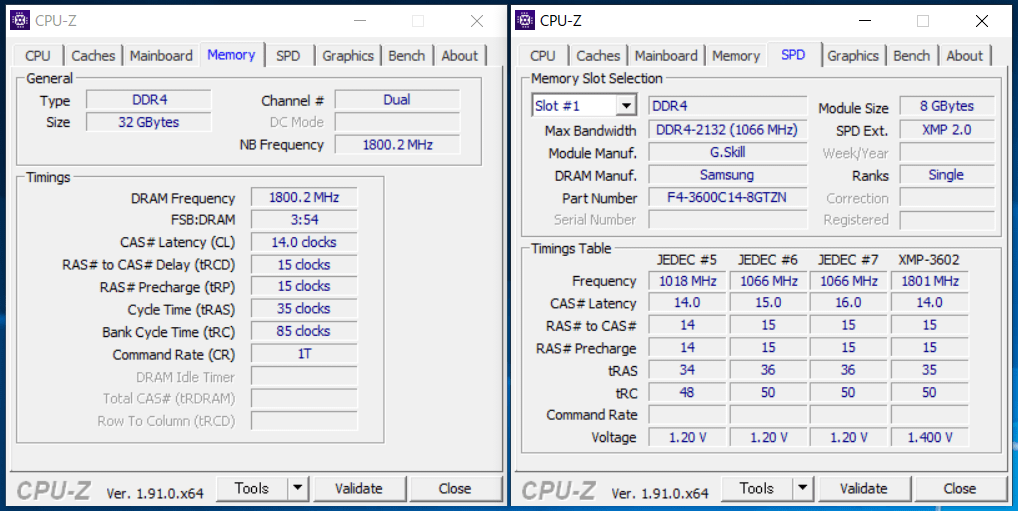Click XMP-3602 voltage 1.400 V cell
Image resolution: width=1018 pixels, height=511 pixels.
930,438
